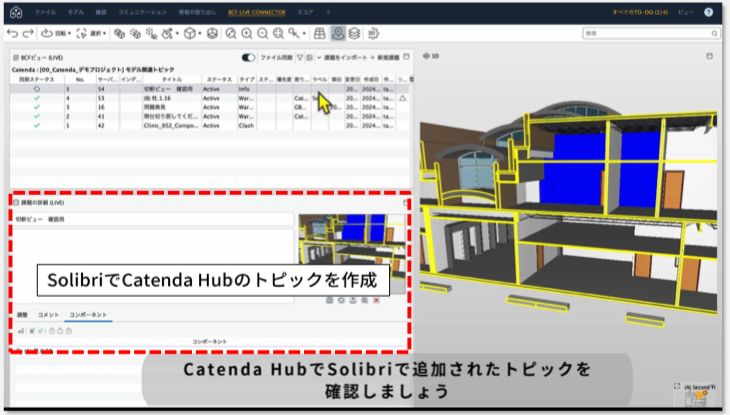Select the Zoom Out magnifier tool
Image resolution: width=730 pixels, height=415 pixels.
pyautogui.click(x=262, y=33)
